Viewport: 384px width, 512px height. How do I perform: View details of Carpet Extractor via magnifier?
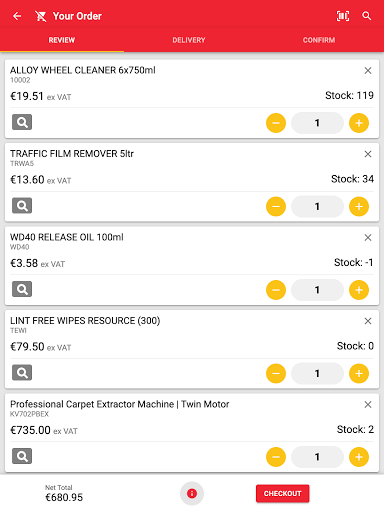[x=22, y=456]
